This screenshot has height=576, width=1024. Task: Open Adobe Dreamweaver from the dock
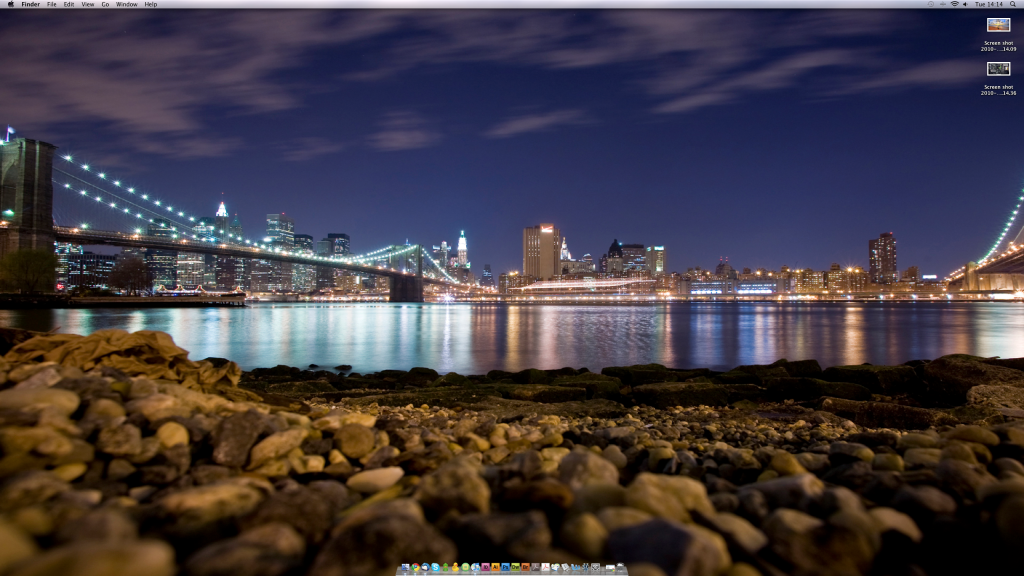pyautogui.click(x=515, y=567)
